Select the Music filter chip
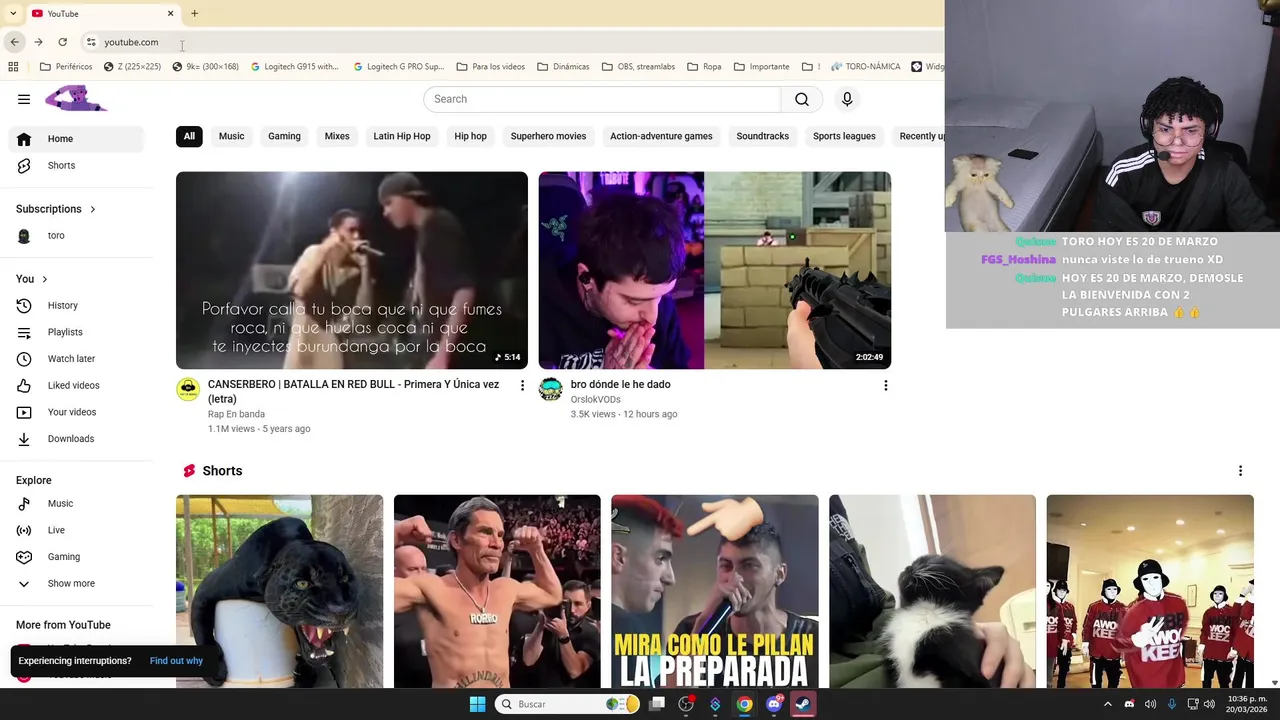Viewport: 1280px width, 720px height. coord(231,136)
